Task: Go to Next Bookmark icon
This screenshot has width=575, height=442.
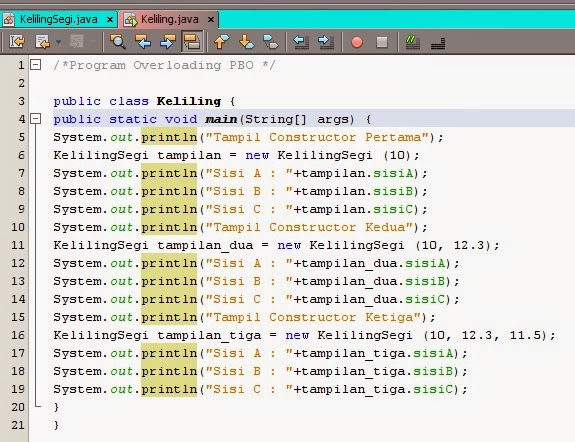Action: (x=246, y=42)
